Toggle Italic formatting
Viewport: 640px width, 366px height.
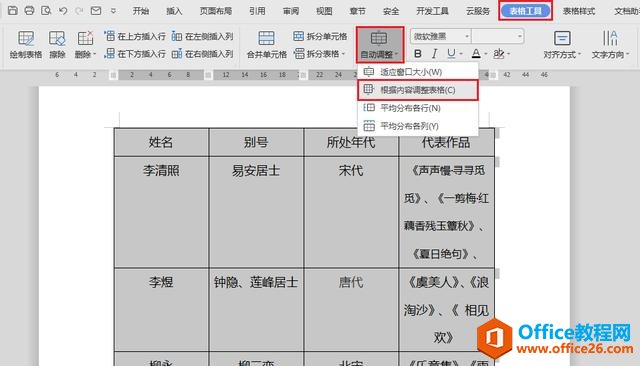click(x=434, y=53)
